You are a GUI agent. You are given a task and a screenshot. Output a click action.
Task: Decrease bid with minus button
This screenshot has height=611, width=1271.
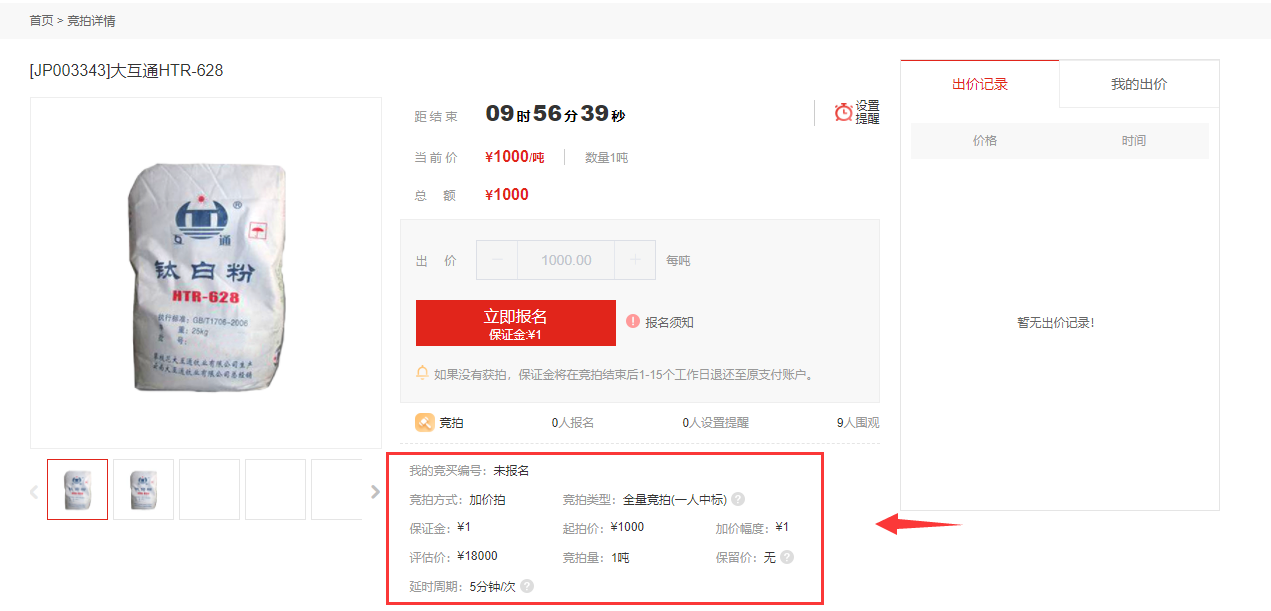pyautogui.click(x=497, y=260)
